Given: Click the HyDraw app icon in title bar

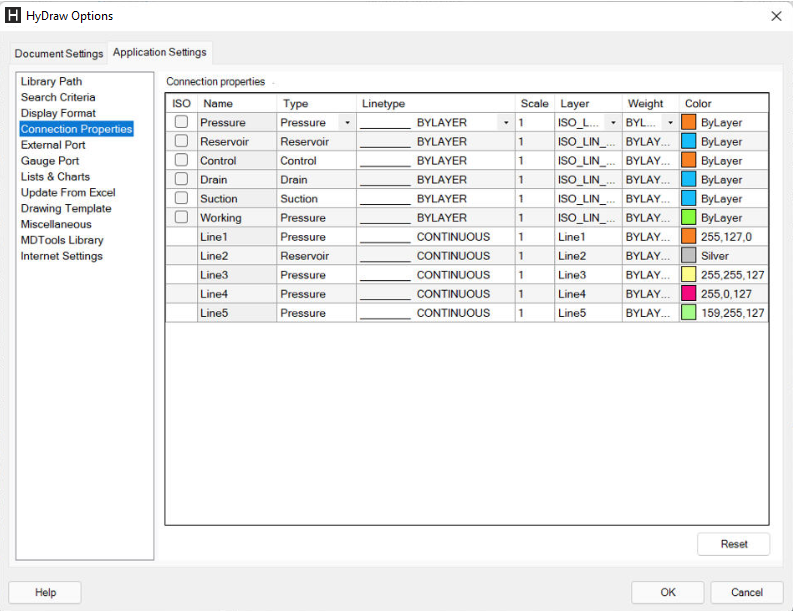Looking at the screenshot, I should point(14,16).
